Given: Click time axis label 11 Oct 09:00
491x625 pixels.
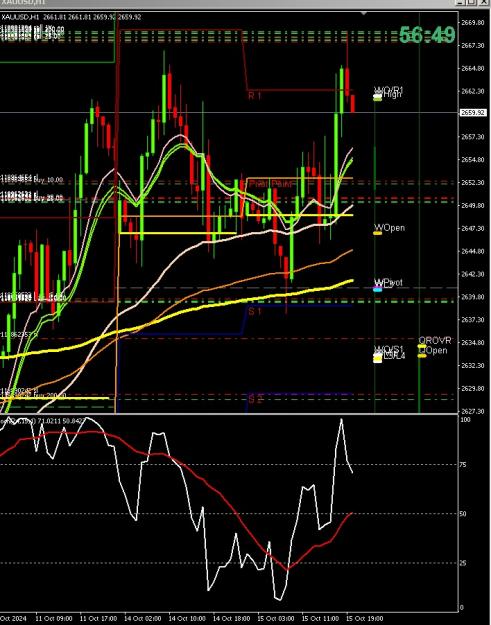Looking at the screenshot, I should [x=54, y=618].
